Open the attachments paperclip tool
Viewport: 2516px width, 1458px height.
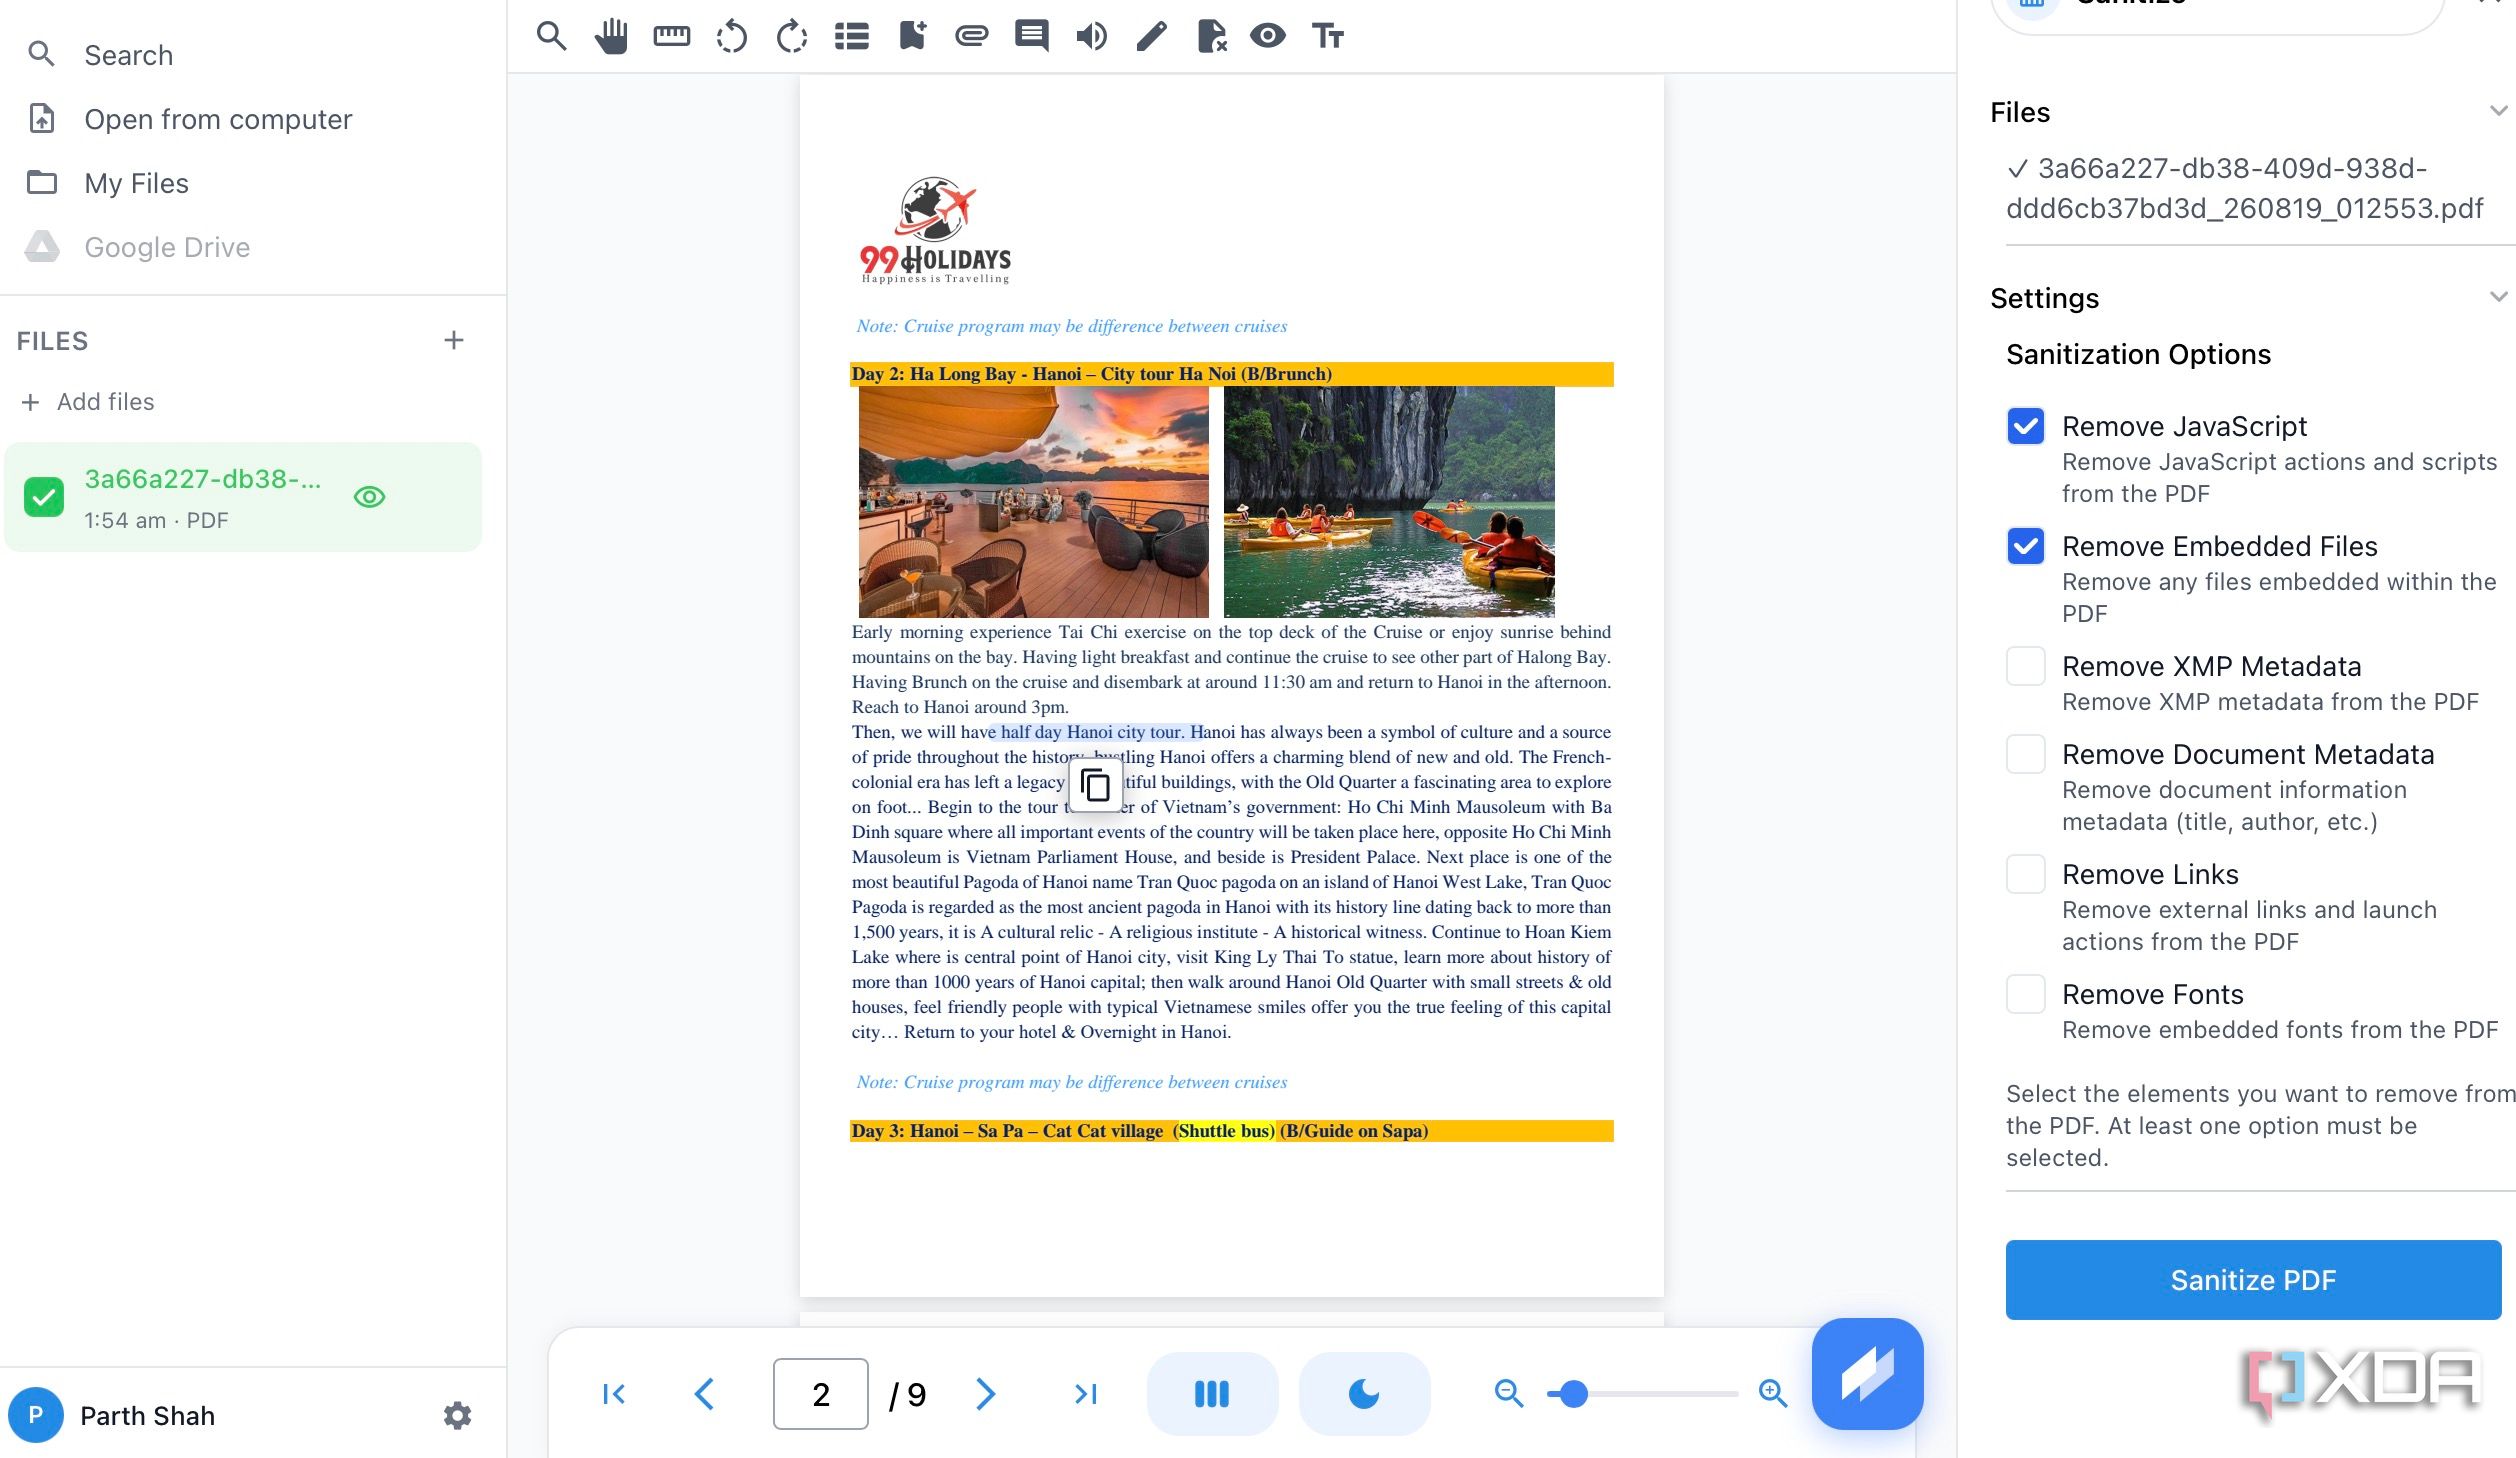pos(971,36)
